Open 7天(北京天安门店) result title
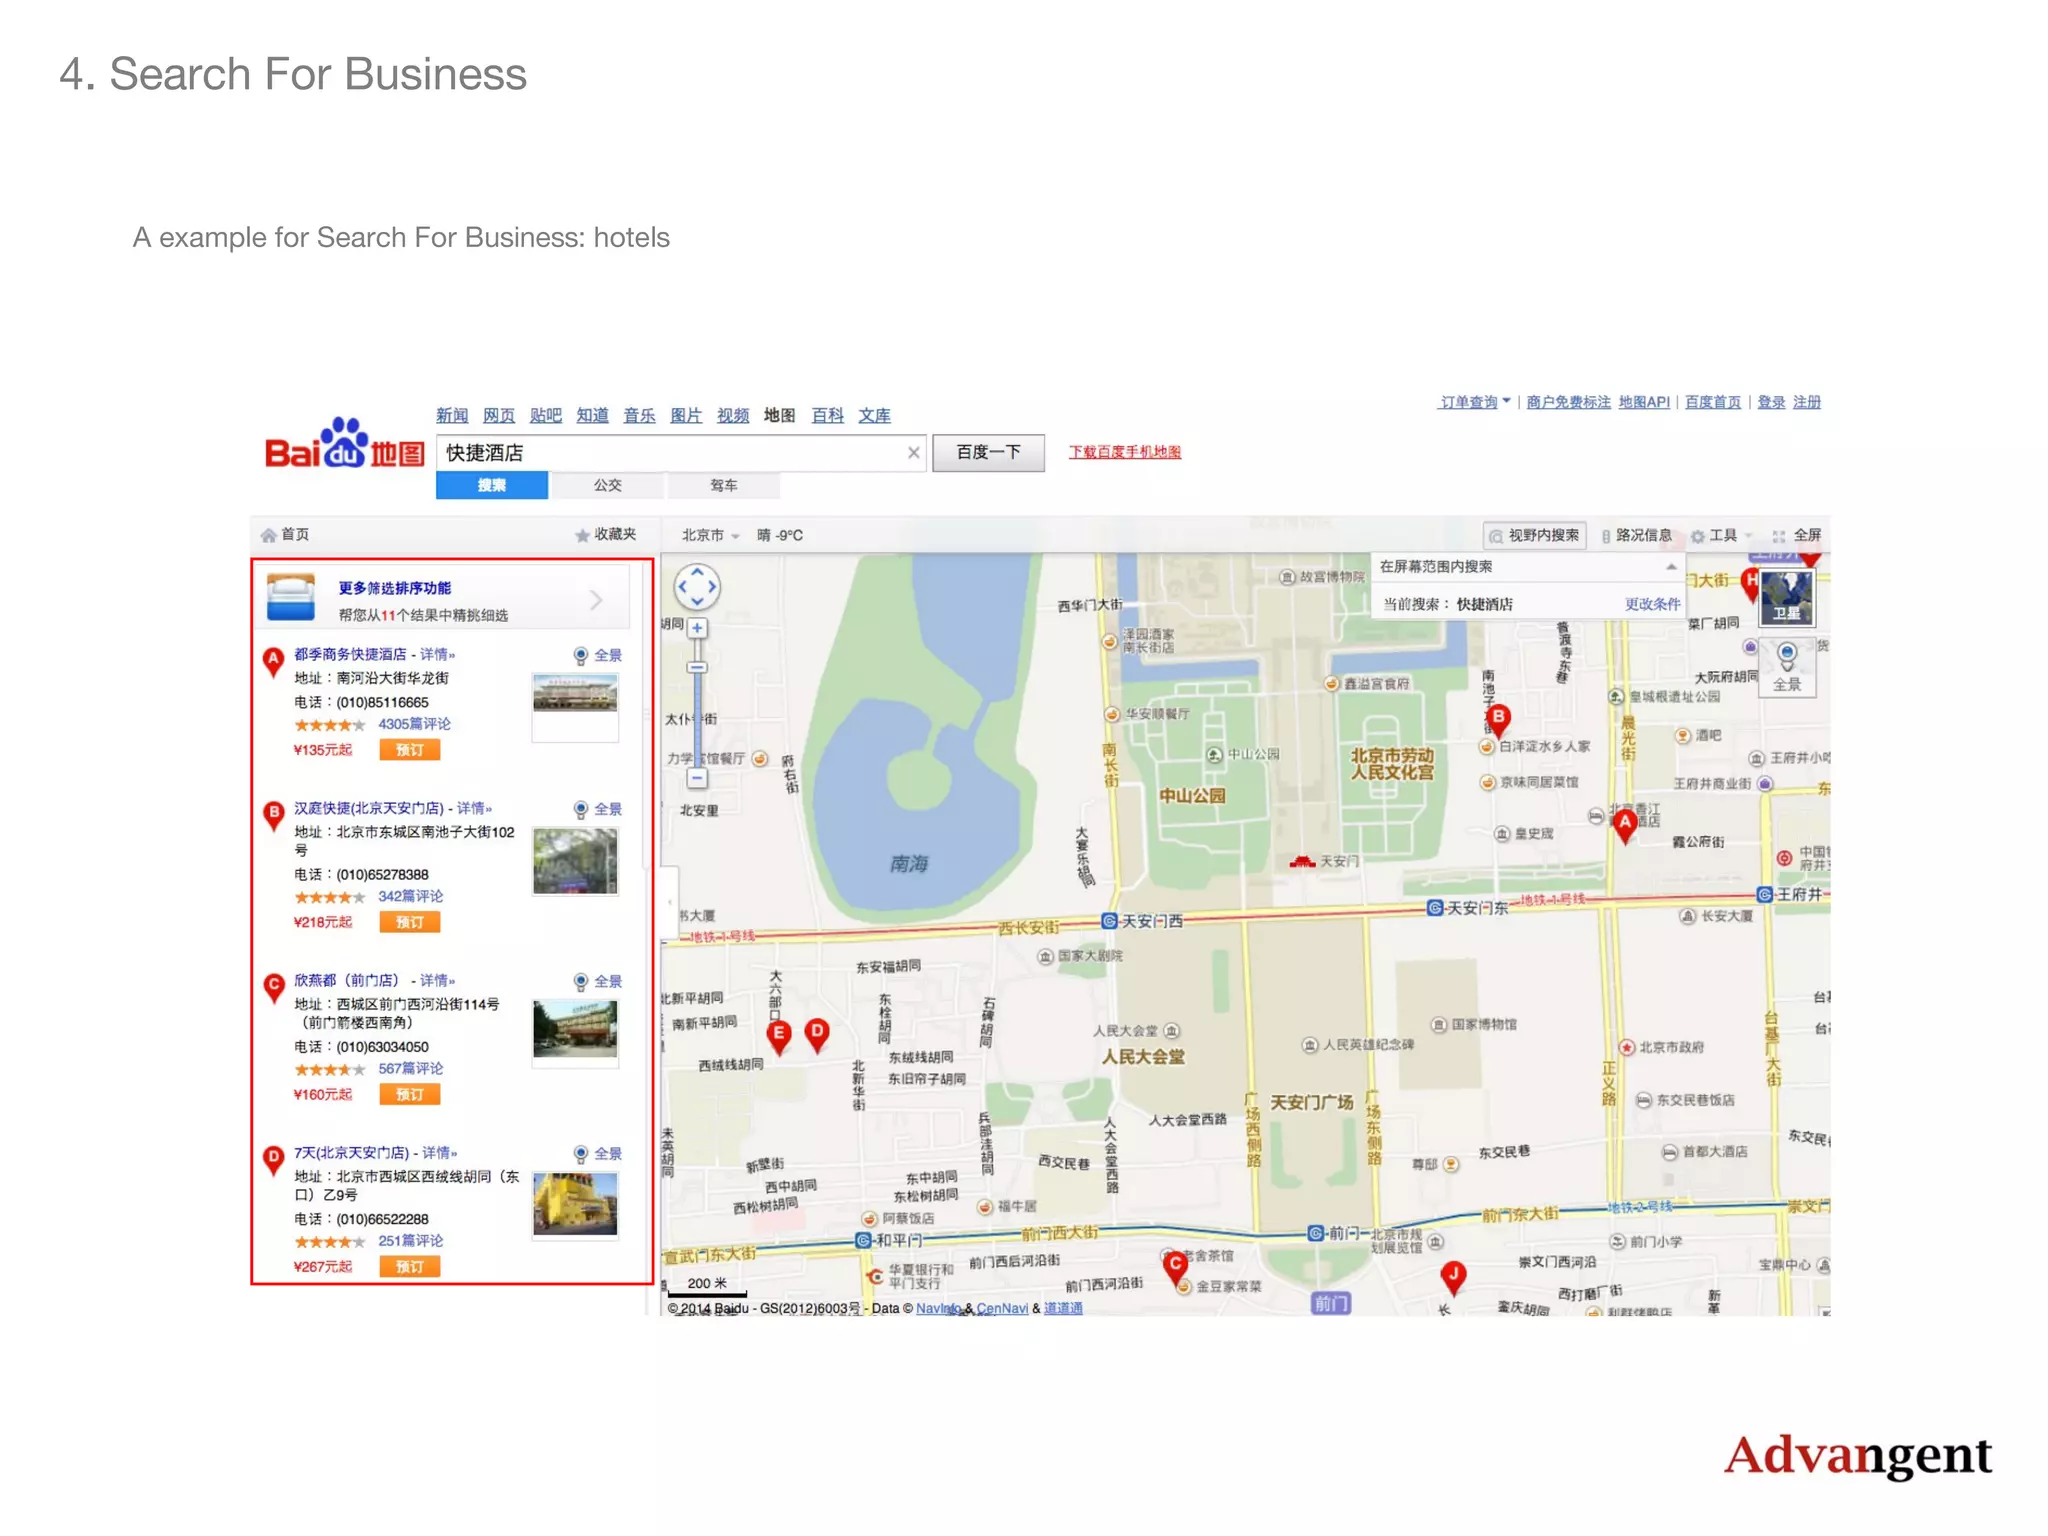2048x1536 pixels. coord(352,1152)
